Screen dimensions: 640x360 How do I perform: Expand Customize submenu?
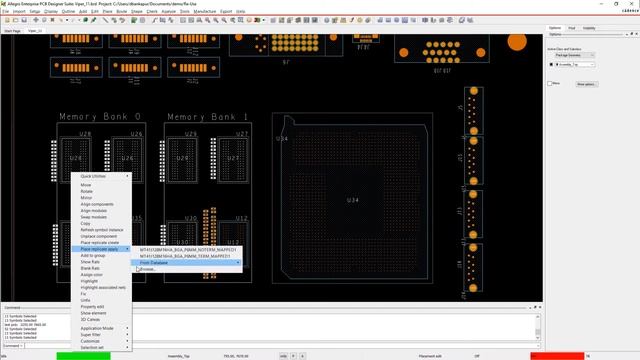point(102,341)
